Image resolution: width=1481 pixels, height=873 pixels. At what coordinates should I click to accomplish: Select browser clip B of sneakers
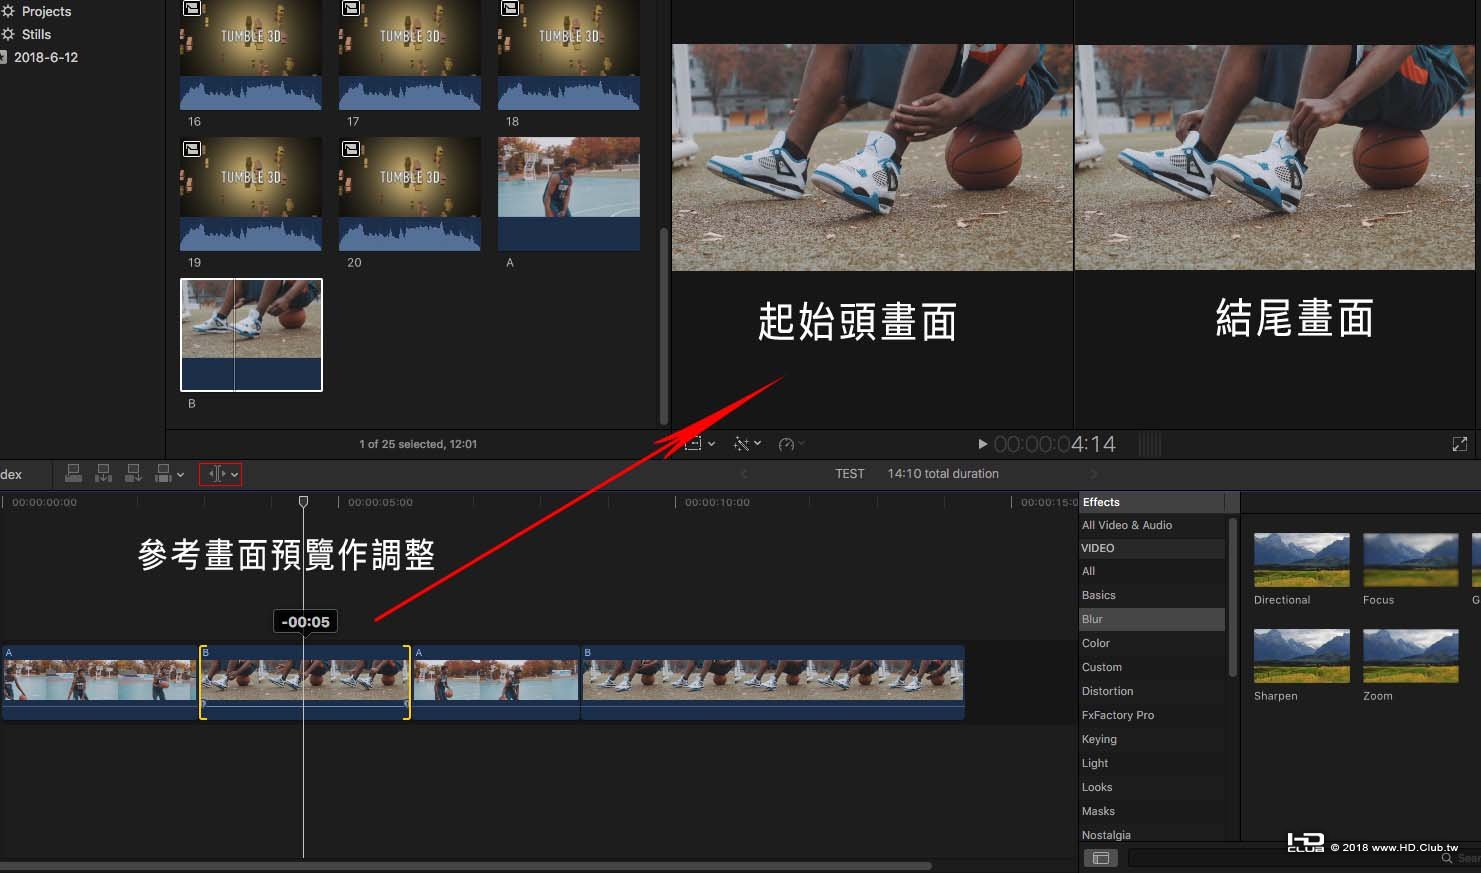(x=251, y=335)
